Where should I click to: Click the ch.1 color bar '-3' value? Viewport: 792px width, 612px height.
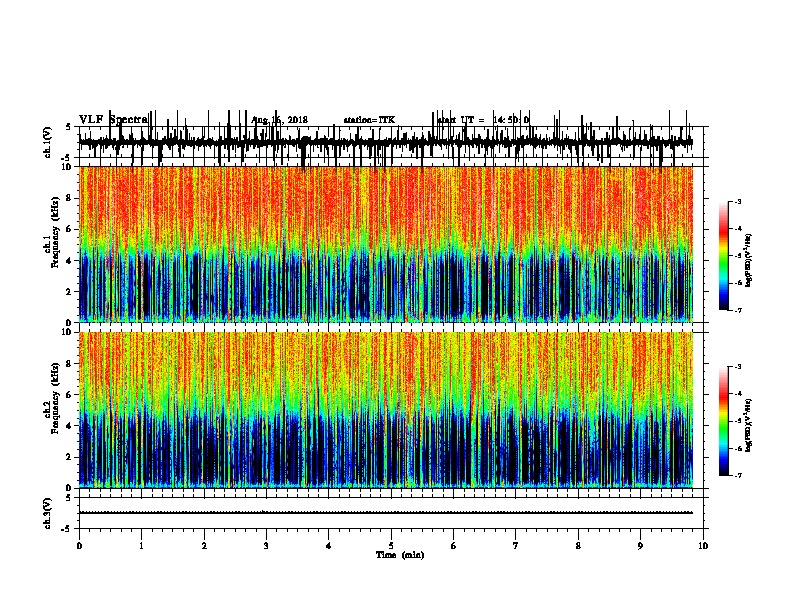point(737,201)
